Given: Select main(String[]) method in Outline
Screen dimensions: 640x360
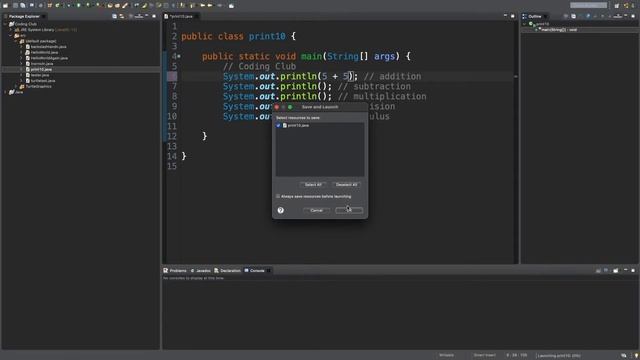Looking at the screenshot, I should tap(559, 30).
